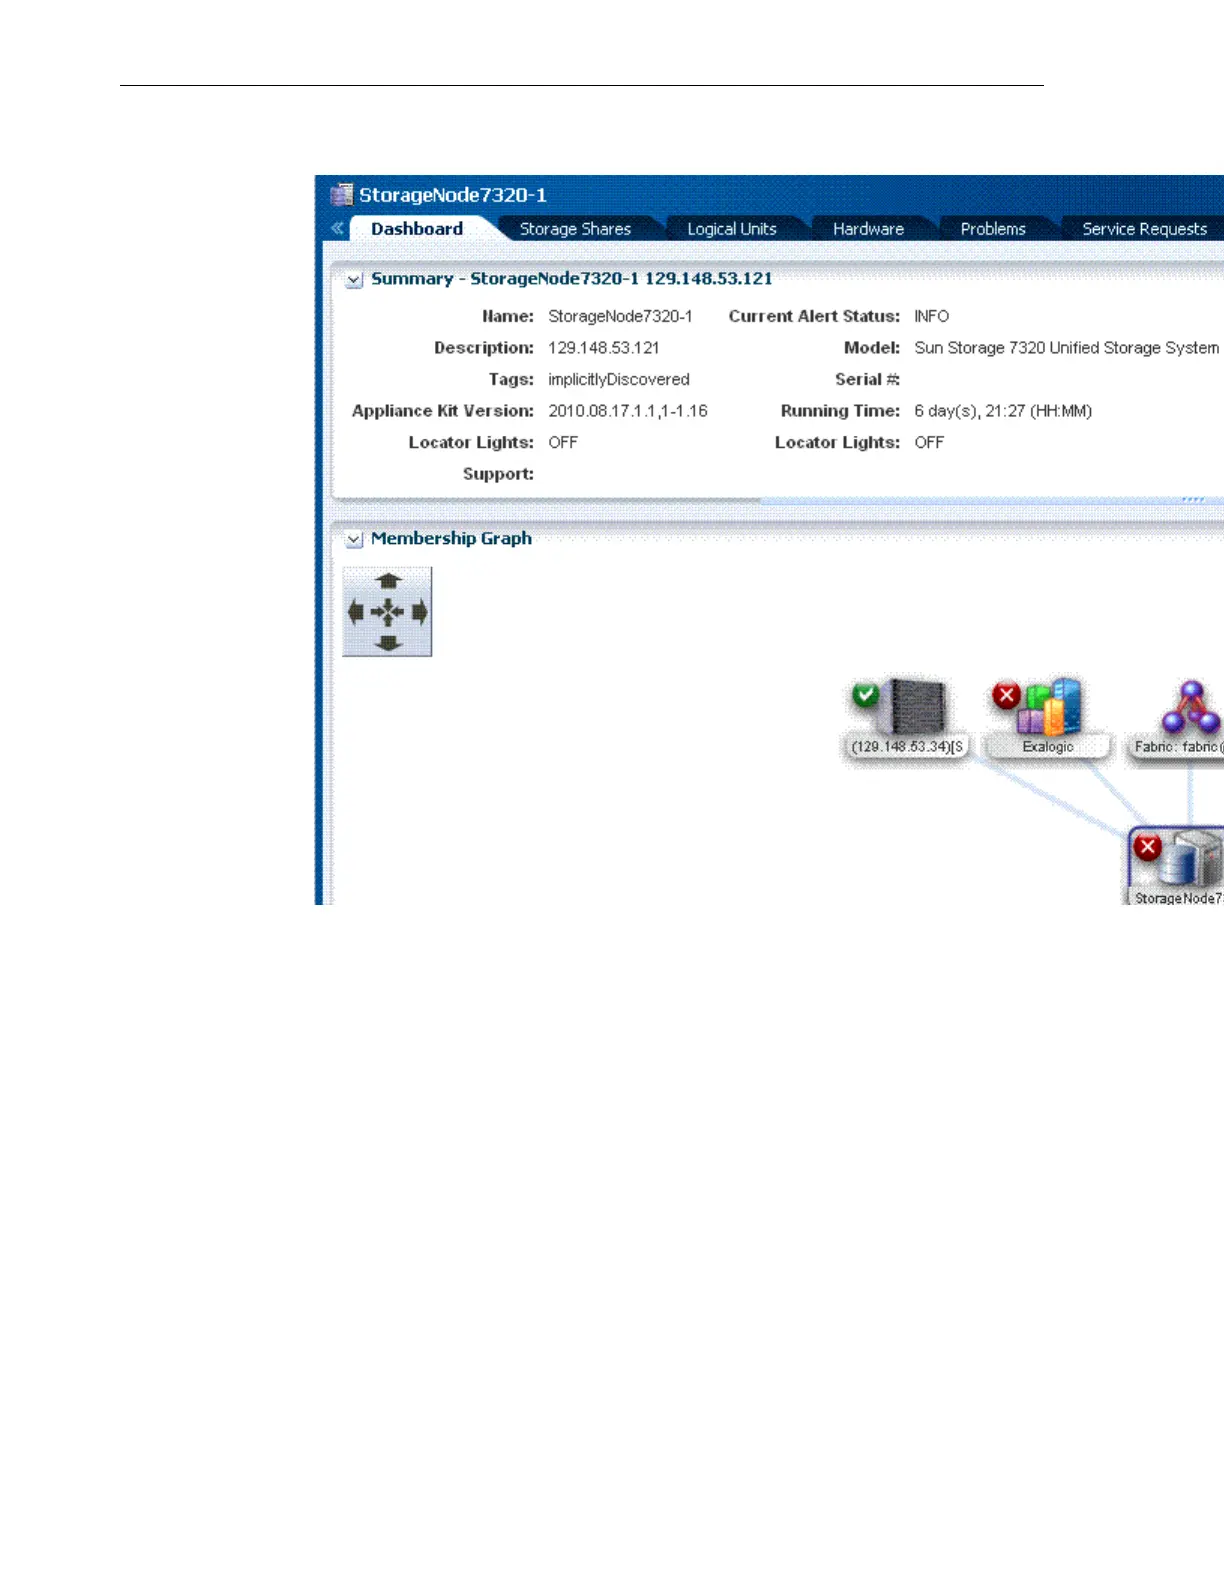Click Membership Graph heading text
Image resolution: width=1224 pixels, height=1584 pixels.
[x=451, y=538]
